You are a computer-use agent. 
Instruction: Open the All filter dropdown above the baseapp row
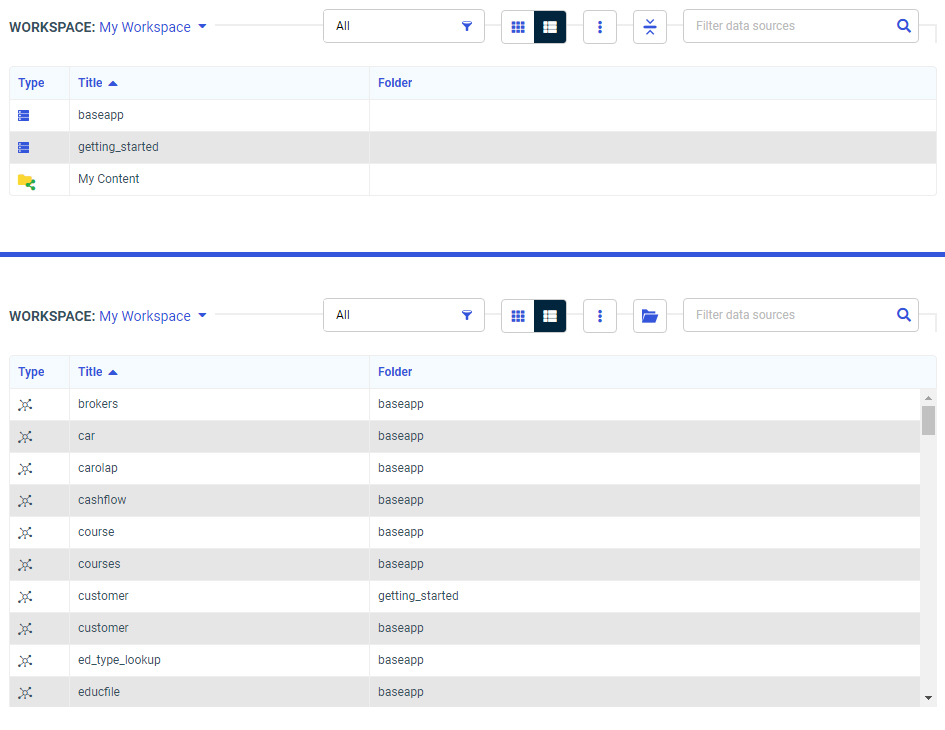404,26
